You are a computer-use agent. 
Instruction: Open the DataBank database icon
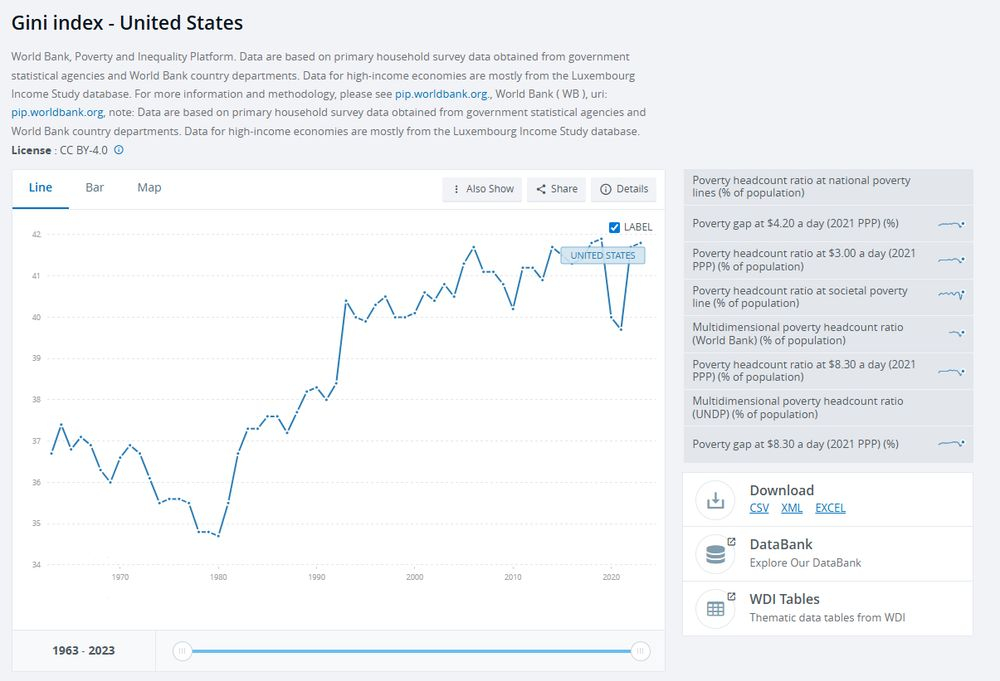point(715,554)
